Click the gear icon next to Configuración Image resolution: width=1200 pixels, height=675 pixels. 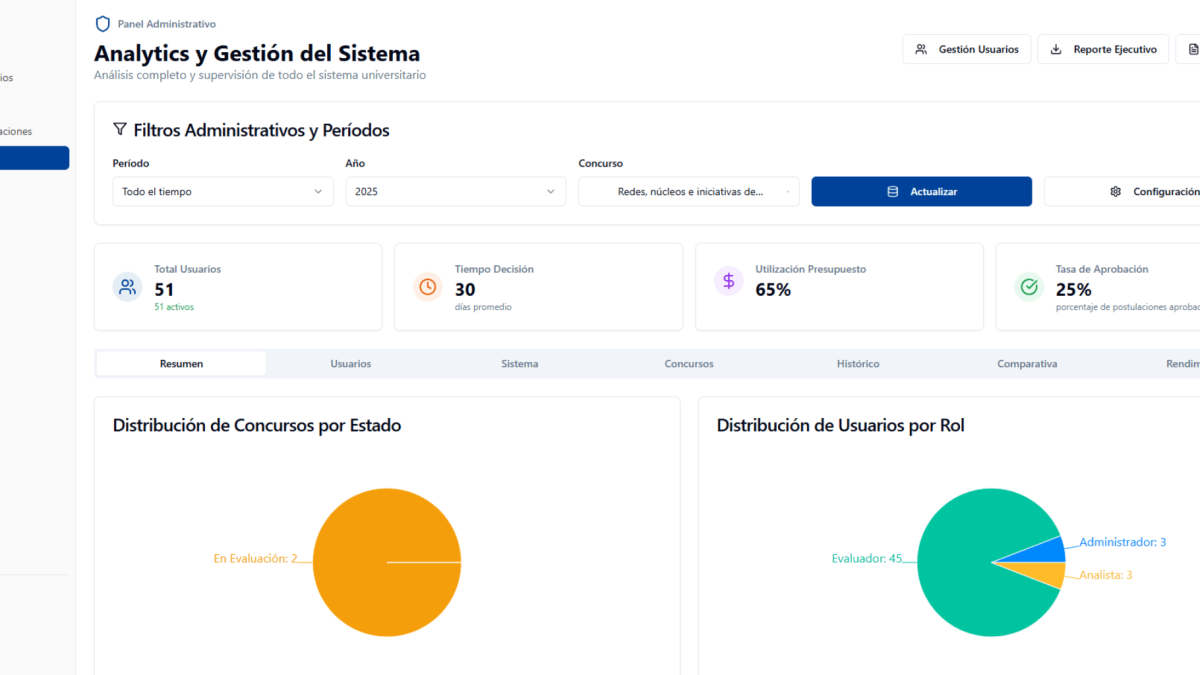(x=1116, y=192)
